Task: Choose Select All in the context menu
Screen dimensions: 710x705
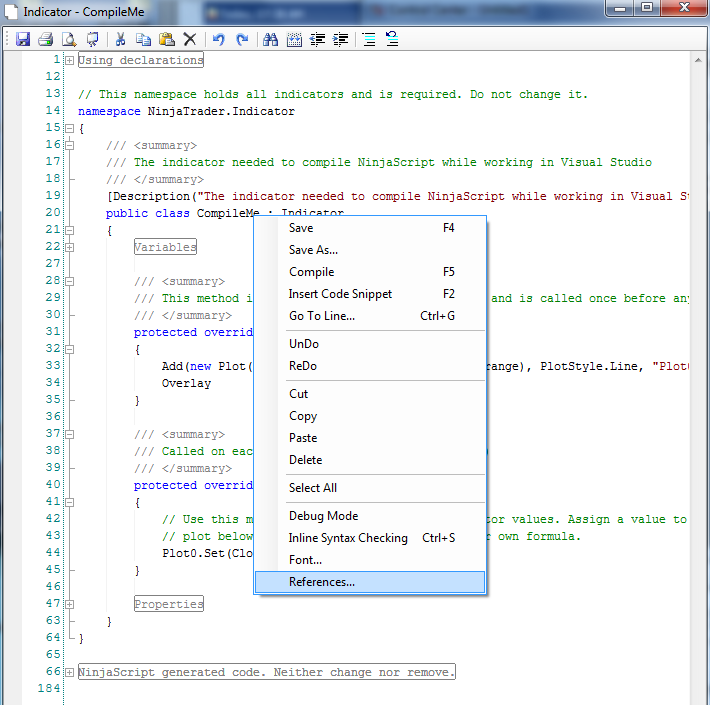Action: (x=370, y=488)
